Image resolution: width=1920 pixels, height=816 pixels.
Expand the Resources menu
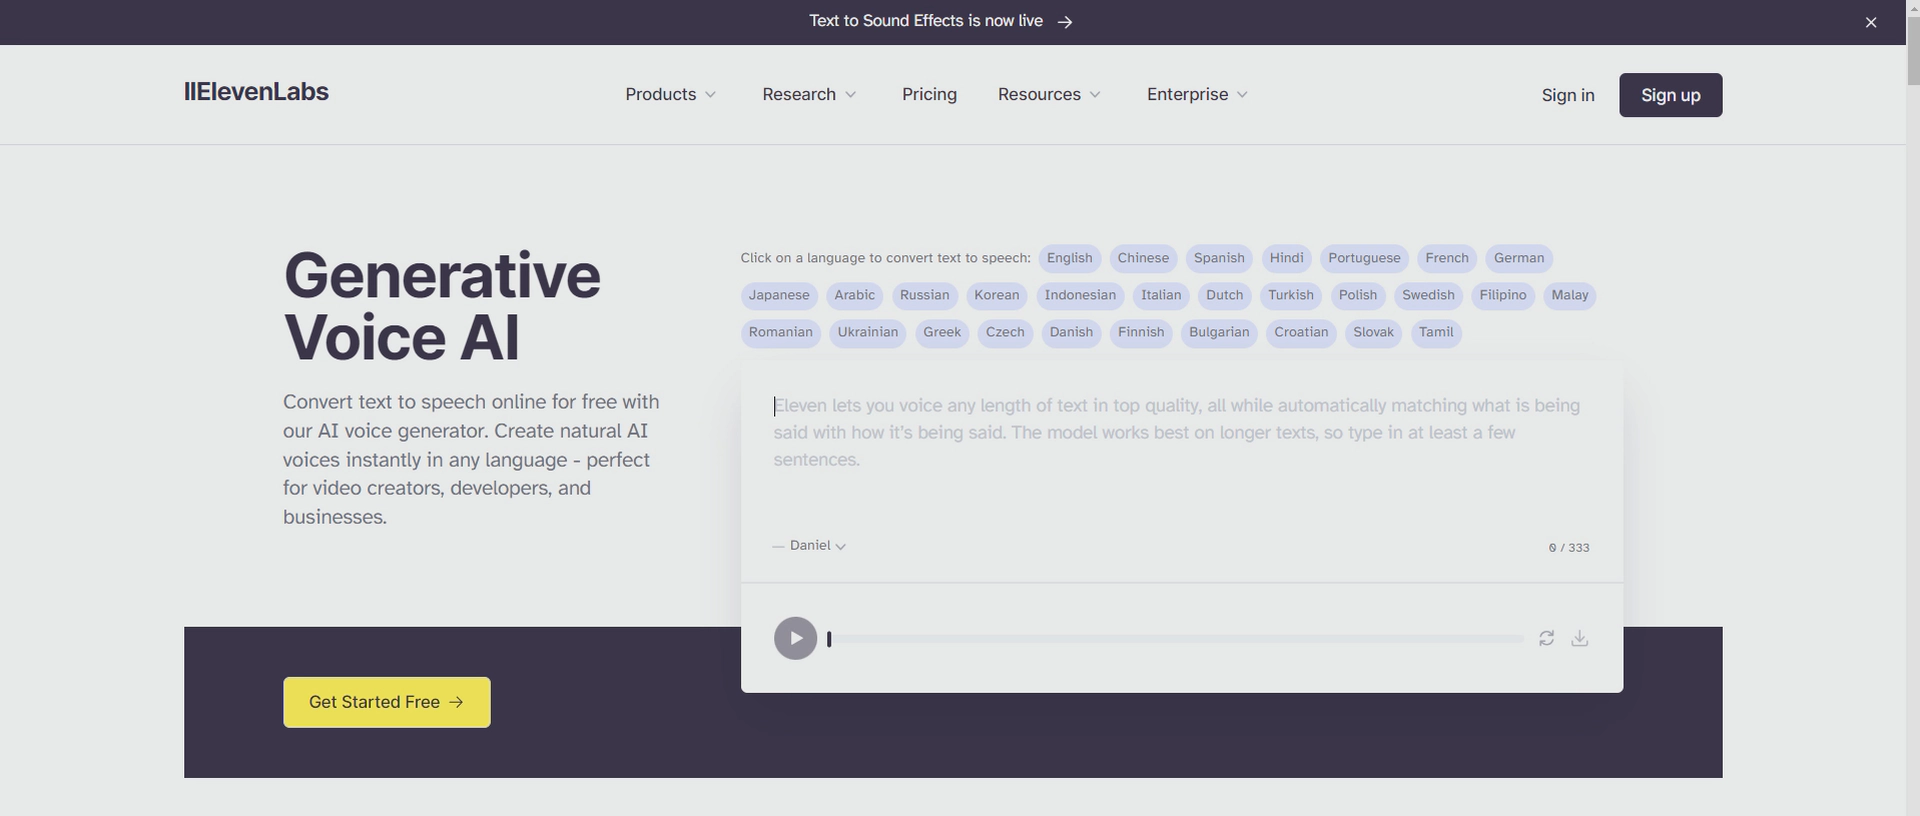click(x=1049, y=94)
